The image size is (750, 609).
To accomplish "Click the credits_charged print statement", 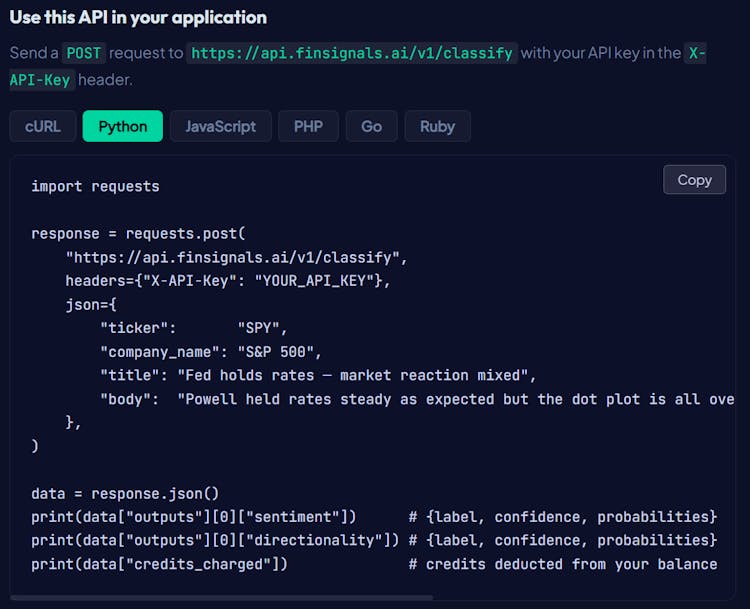I will point(160,564).
